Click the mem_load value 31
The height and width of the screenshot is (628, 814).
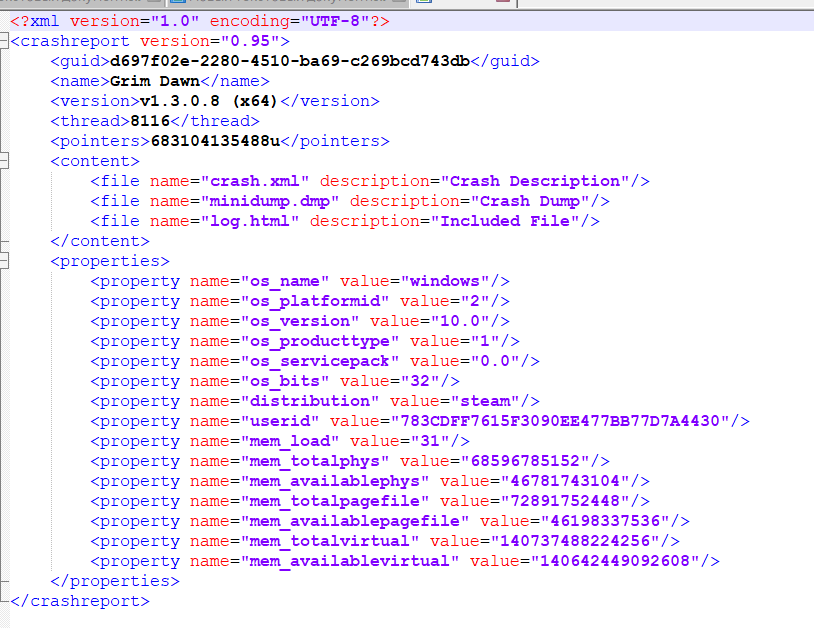pos(430,441)
